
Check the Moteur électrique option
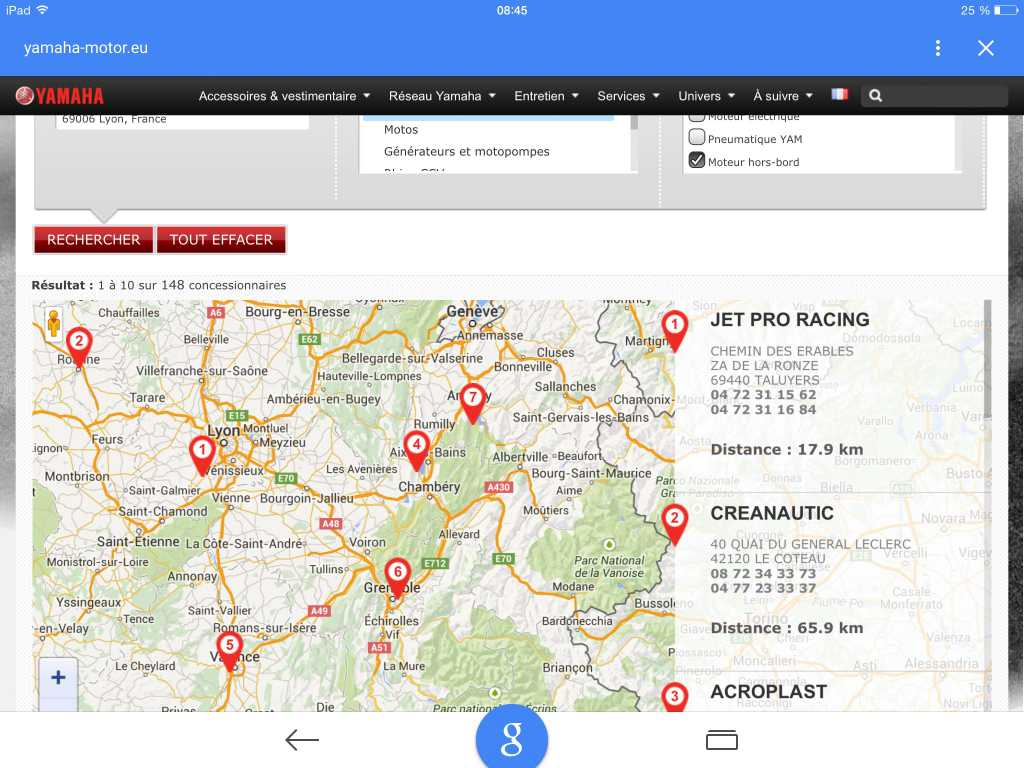pyautogui.click(x=697, y=117)
